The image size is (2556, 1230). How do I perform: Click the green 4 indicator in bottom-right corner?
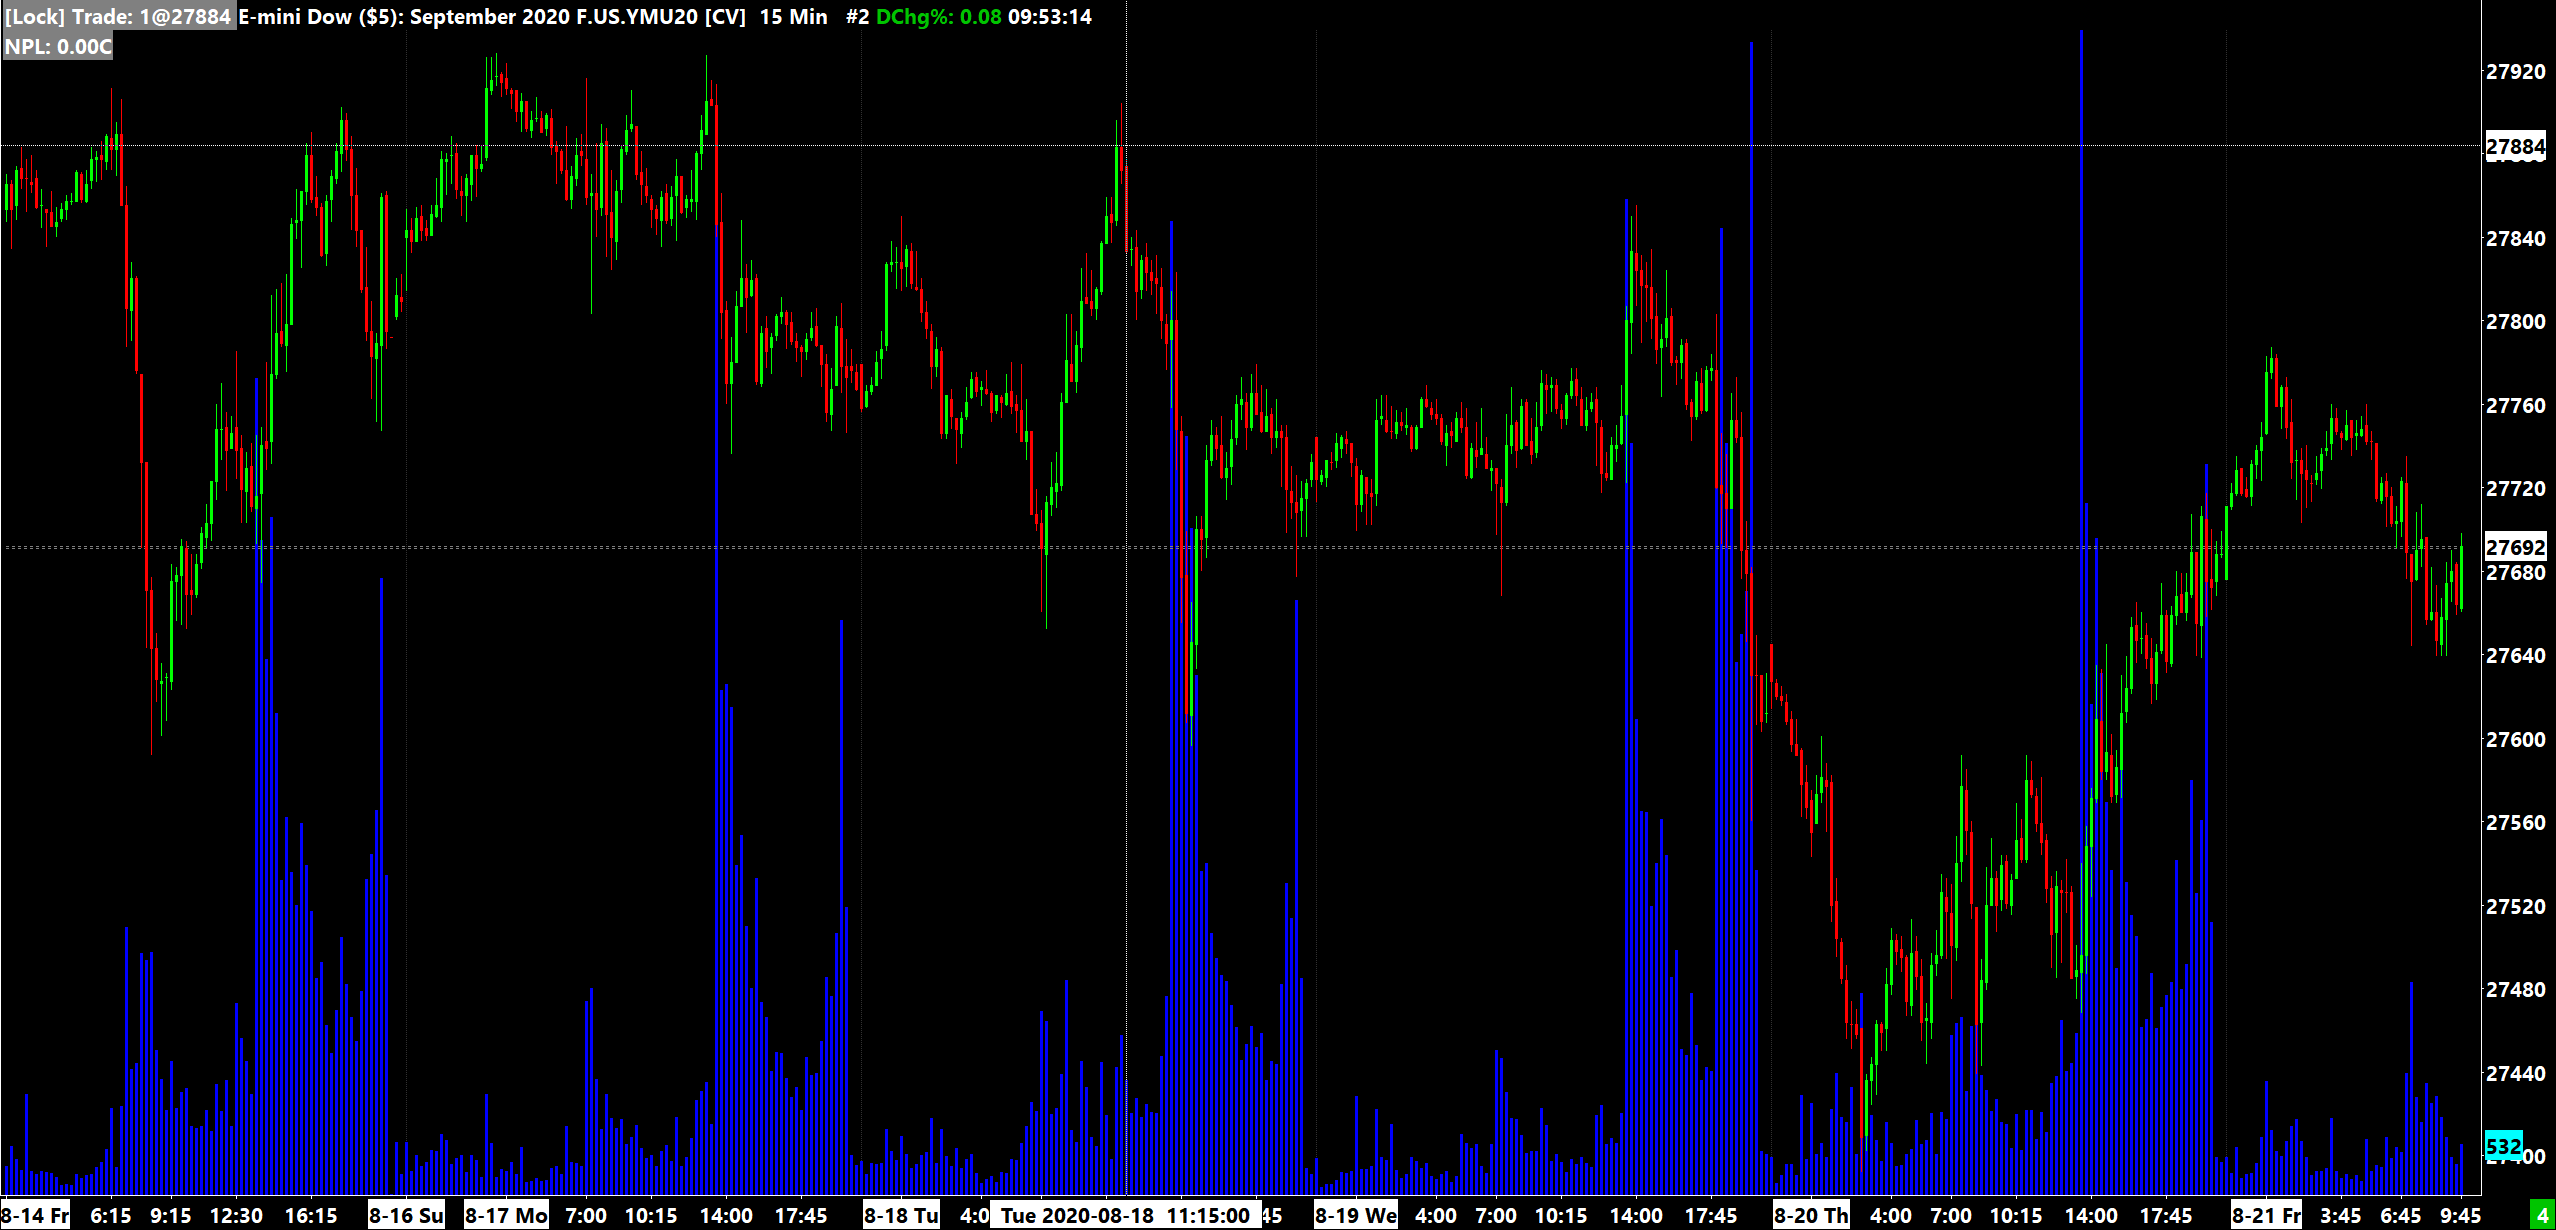tap(2542, 1216)
